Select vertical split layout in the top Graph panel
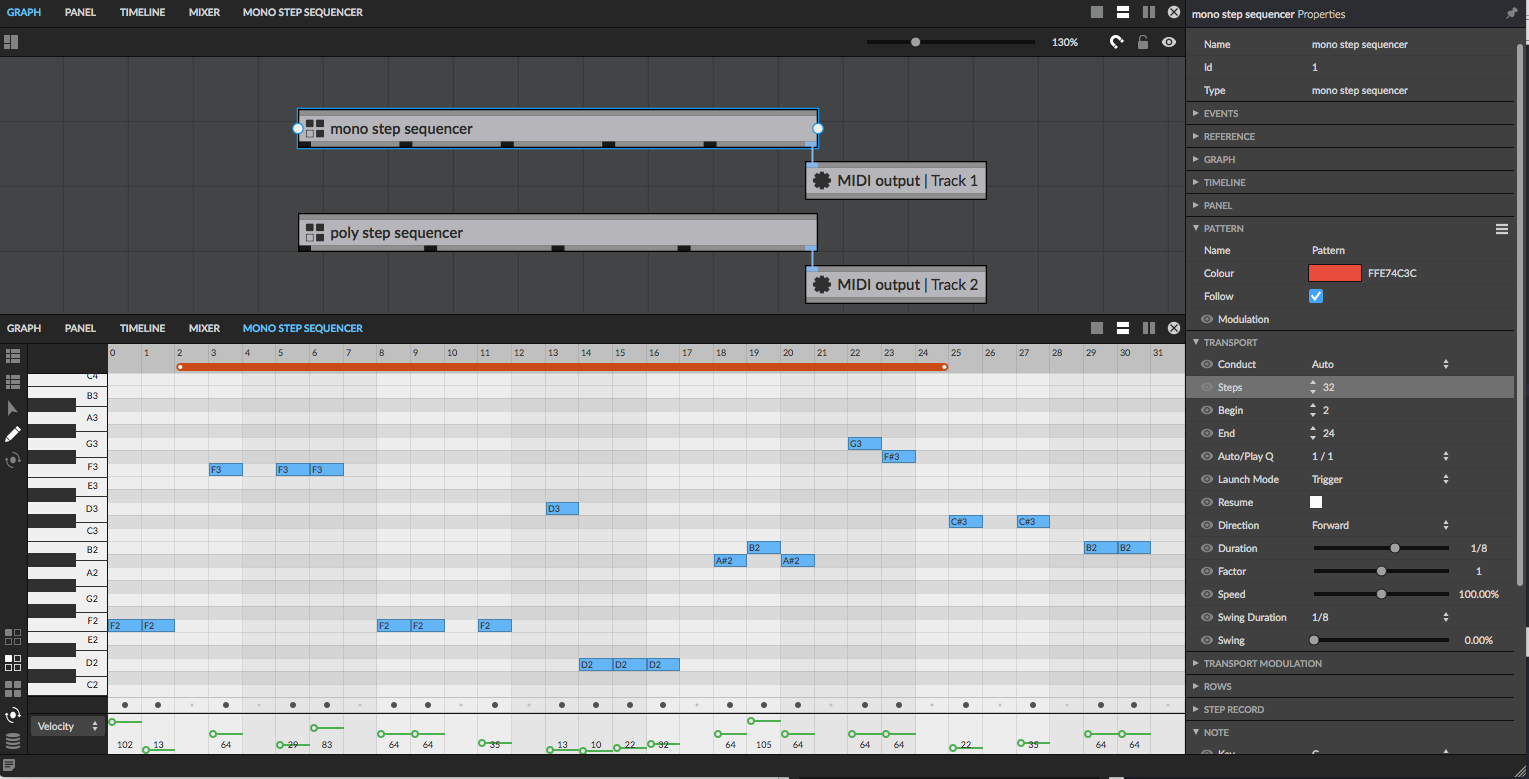Image resolution: width=1529 pixels, height=779 pixels. click(1149, 12)
